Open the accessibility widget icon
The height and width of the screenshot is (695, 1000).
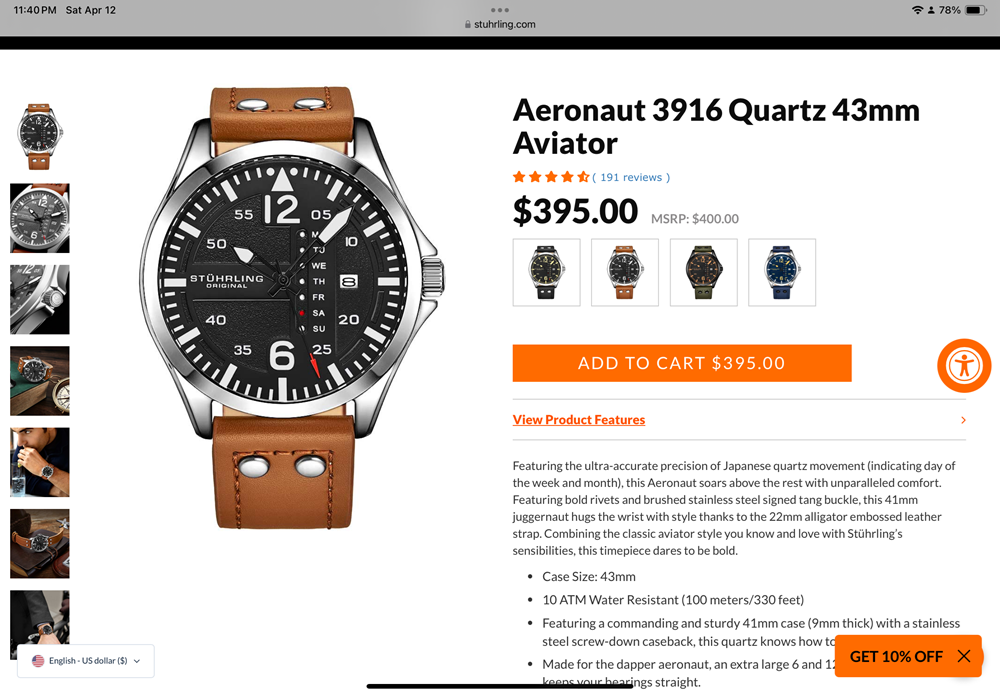coord(964,365)
